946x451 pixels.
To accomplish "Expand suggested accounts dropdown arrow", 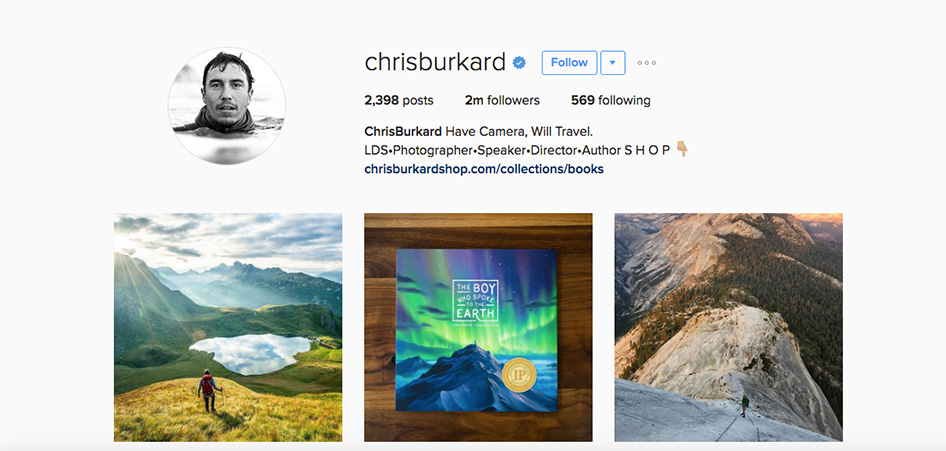I will [612, 63].
